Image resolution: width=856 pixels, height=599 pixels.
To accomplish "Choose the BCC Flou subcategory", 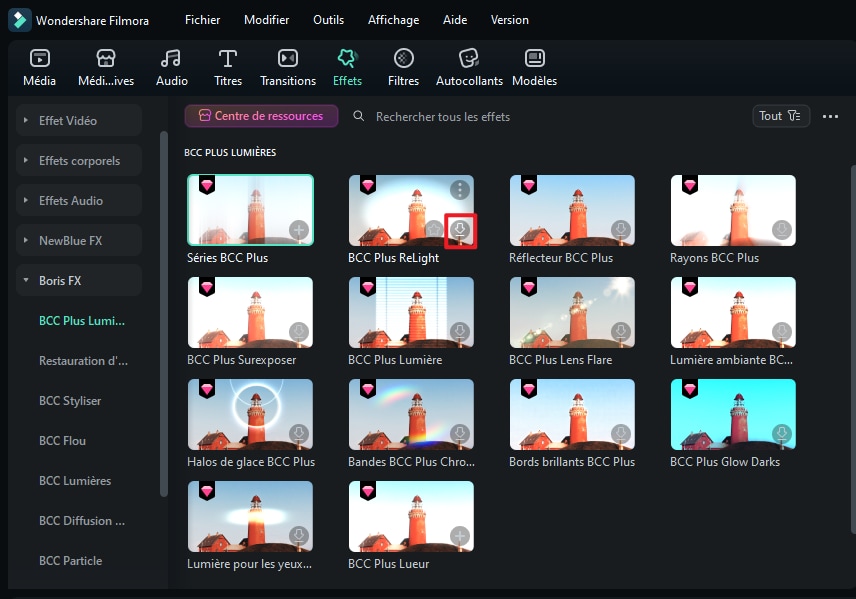I will [62, 441].
